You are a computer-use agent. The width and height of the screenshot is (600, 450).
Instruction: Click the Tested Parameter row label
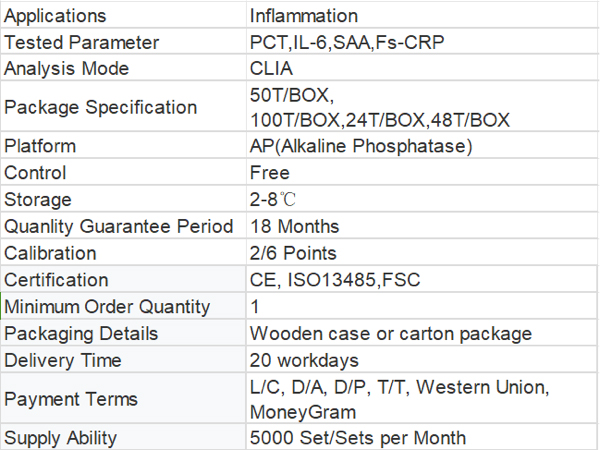coord(82,43)
